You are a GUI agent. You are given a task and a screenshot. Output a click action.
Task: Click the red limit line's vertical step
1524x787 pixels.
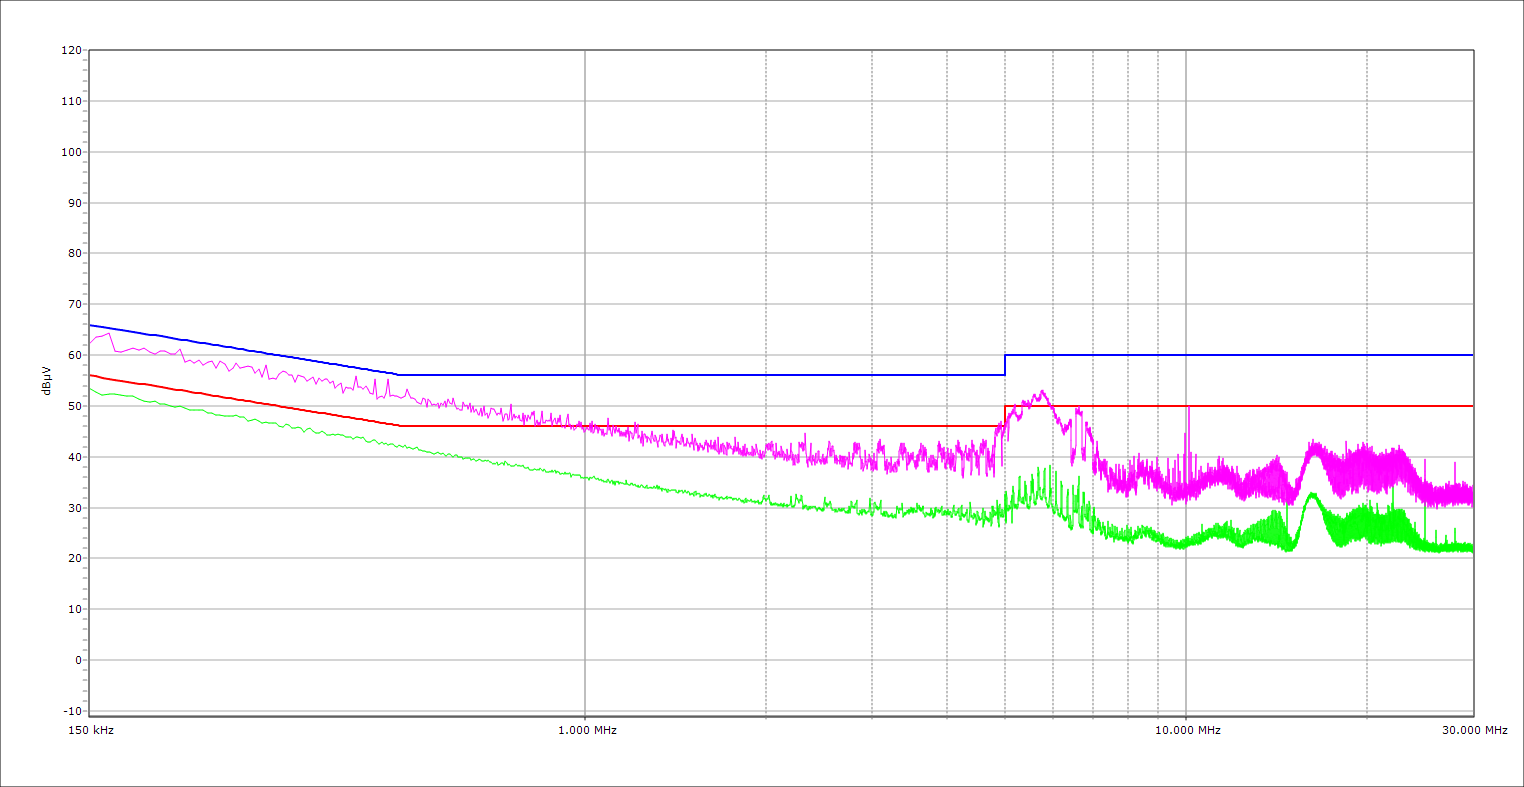(1005, 416)
